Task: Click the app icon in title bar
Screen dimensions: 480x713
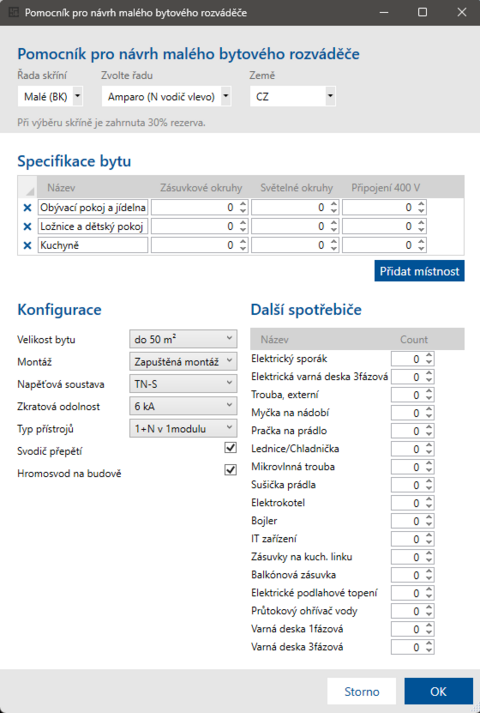Action: (x=14, y=12)
